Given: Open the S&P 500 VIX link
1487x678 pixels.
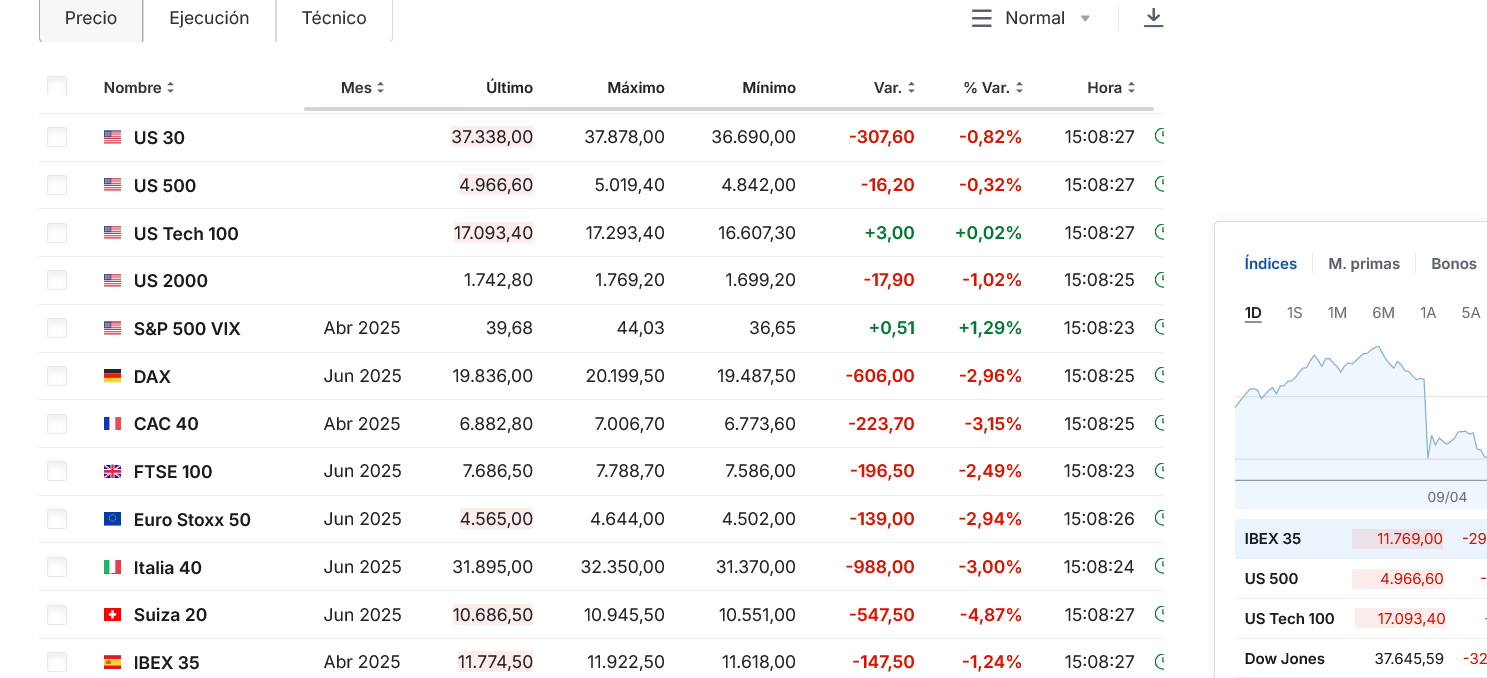Looking at the screenshot, I should [187, 329].
